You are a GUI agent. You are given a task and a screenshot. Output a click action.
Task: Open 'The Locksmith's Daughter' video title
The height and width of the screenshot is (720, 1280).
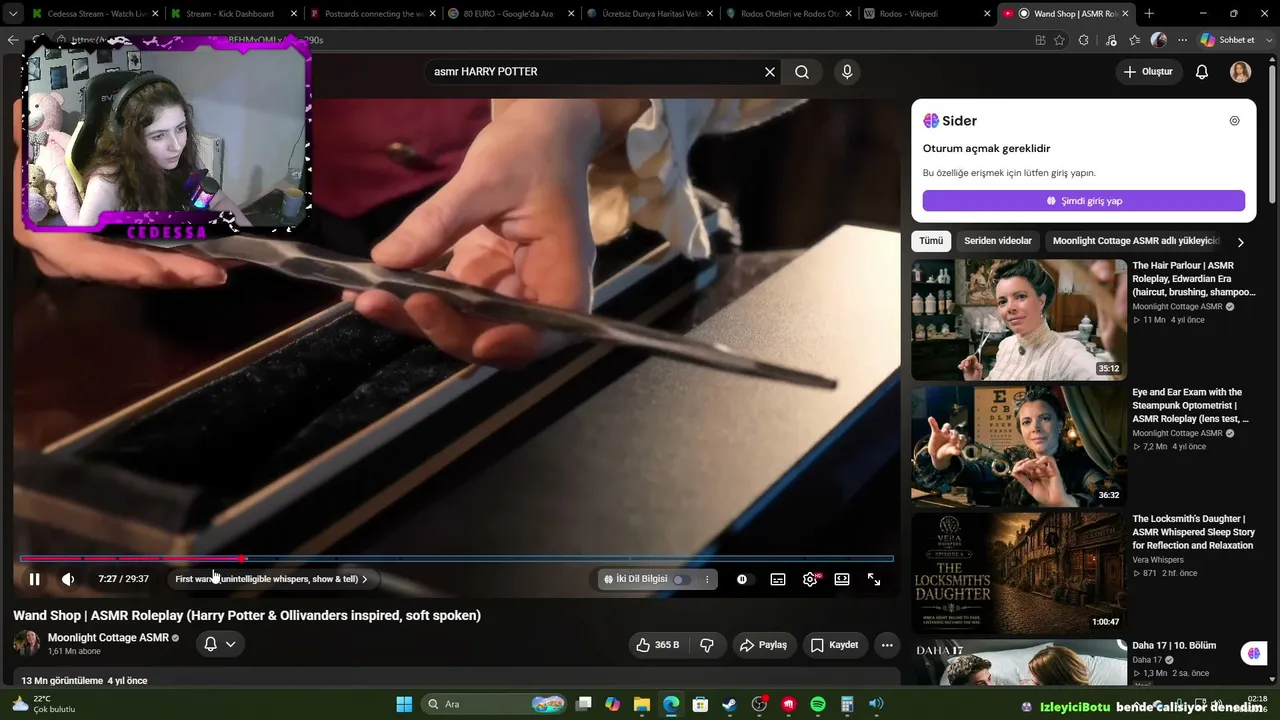(1193, 532)
